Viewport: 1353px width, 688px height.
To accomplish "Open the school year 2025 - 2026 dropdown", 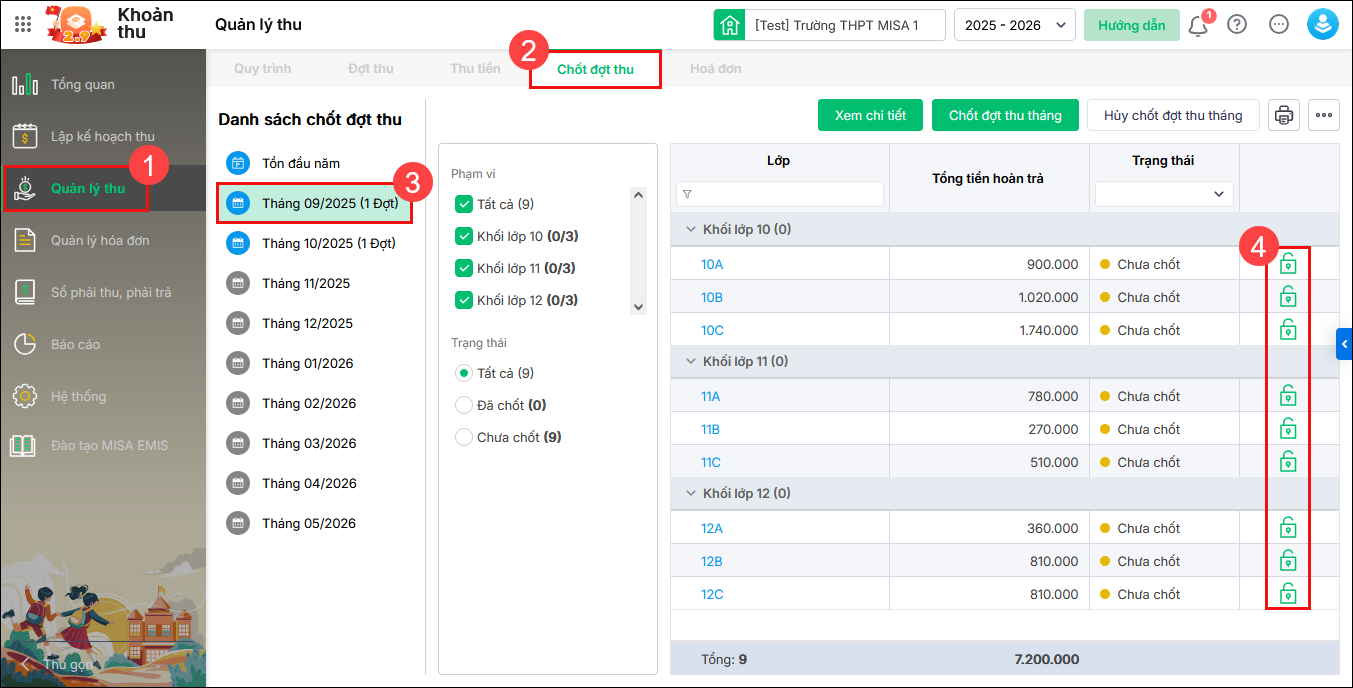I will point(1014,25).
